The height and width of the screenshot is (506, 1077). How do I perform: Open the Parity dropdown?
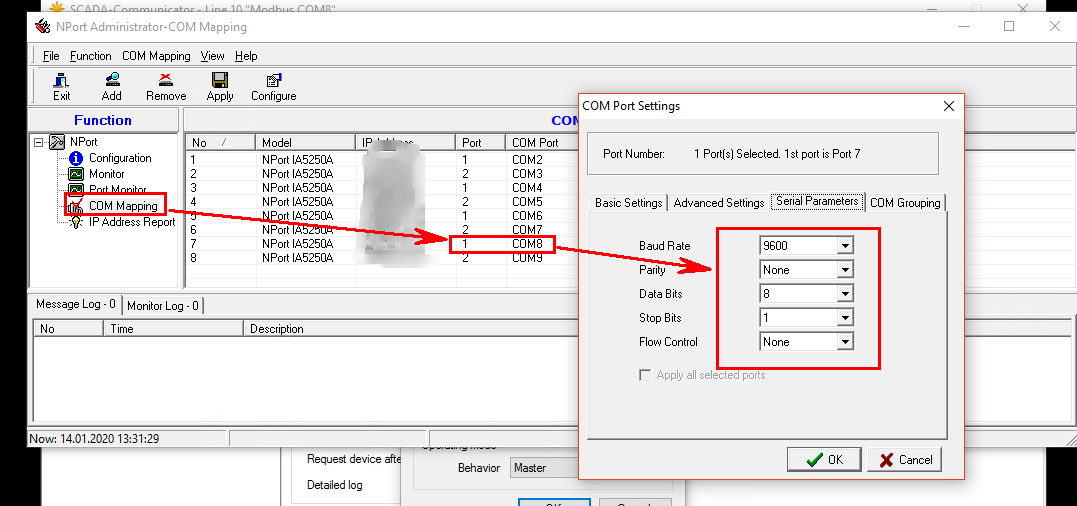[x=845, y=270]
